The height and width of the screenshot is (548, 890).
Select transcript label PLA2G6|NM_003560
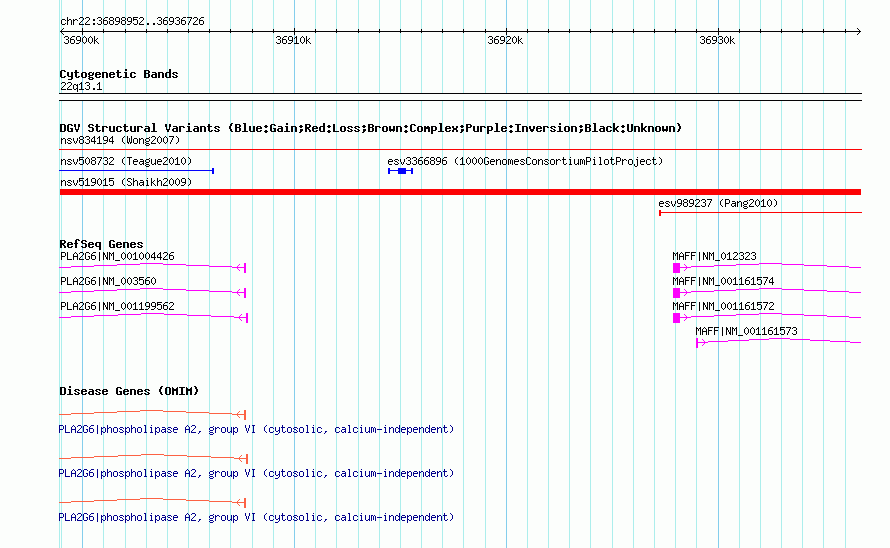[x=108, y=281]
